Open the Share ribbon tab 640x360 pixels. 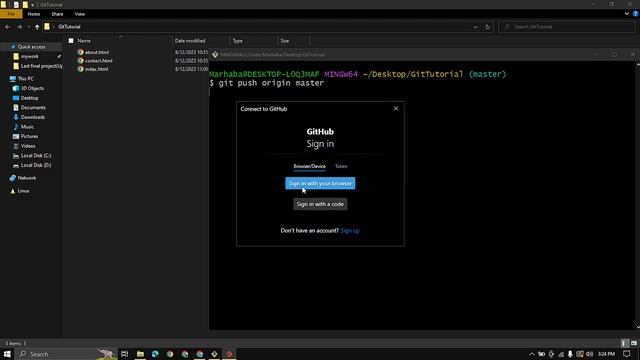(x=57, y=14)
